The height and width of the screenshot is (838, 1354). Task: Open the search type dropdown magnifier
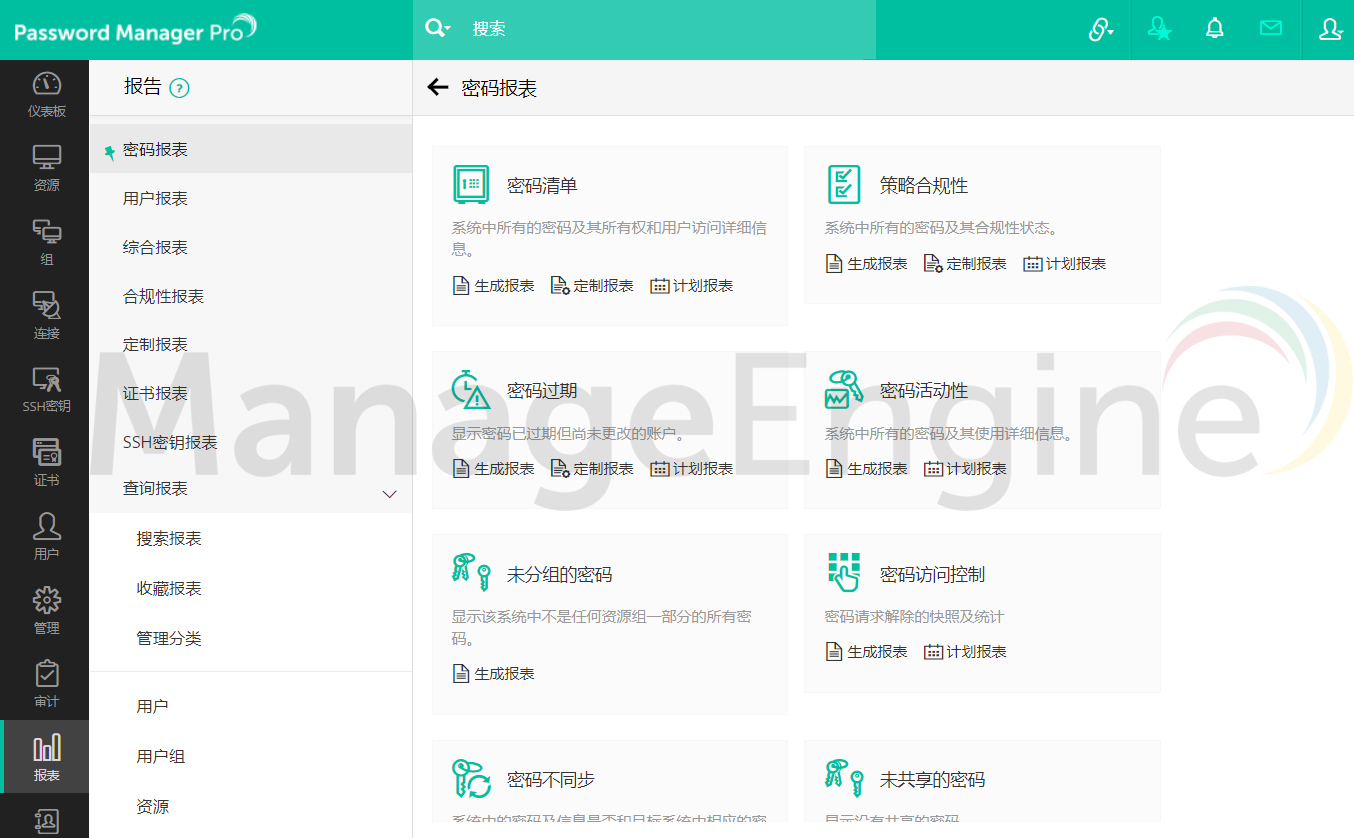tap(438, 29)
